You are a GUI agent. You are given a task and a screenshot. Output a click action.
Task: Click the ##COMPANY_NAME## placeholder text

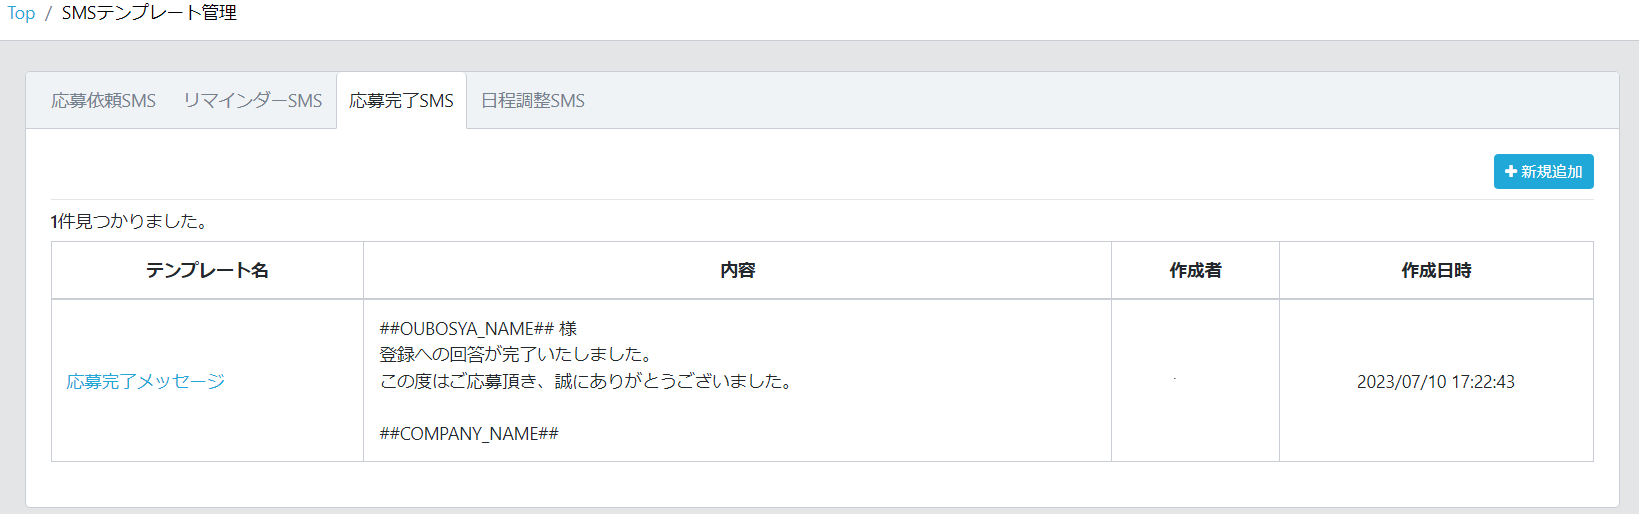click(x=469, y=433)
